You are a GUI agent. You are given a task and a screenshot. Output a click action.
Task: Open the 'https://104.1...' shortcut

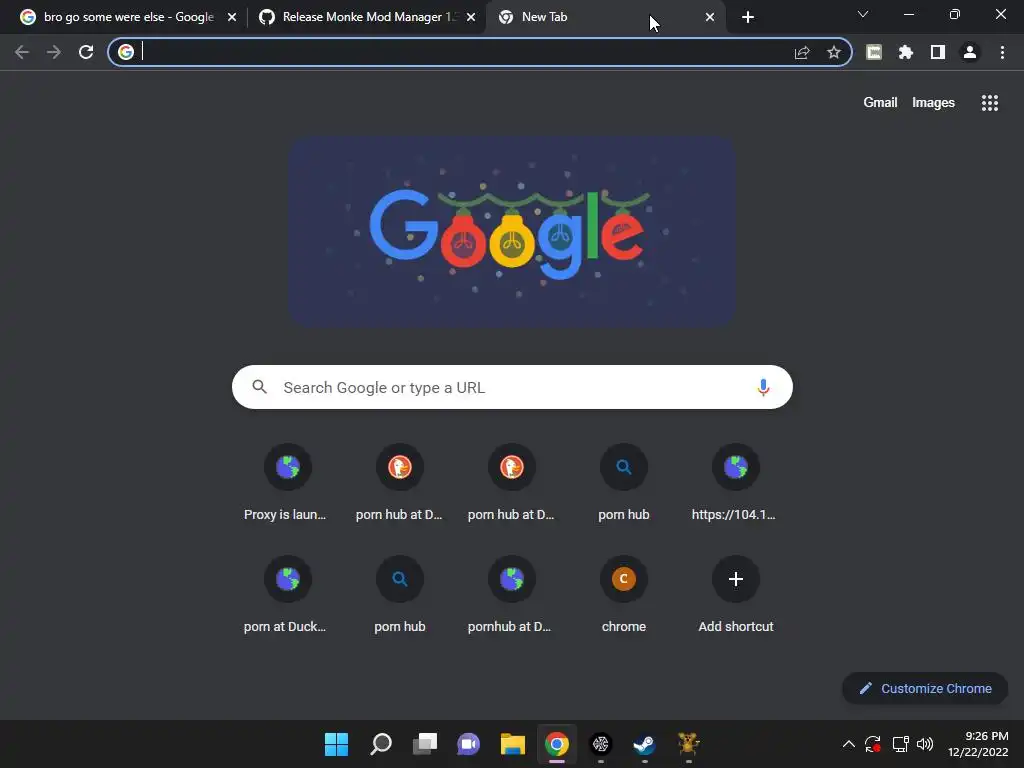(x=735, y=483)
